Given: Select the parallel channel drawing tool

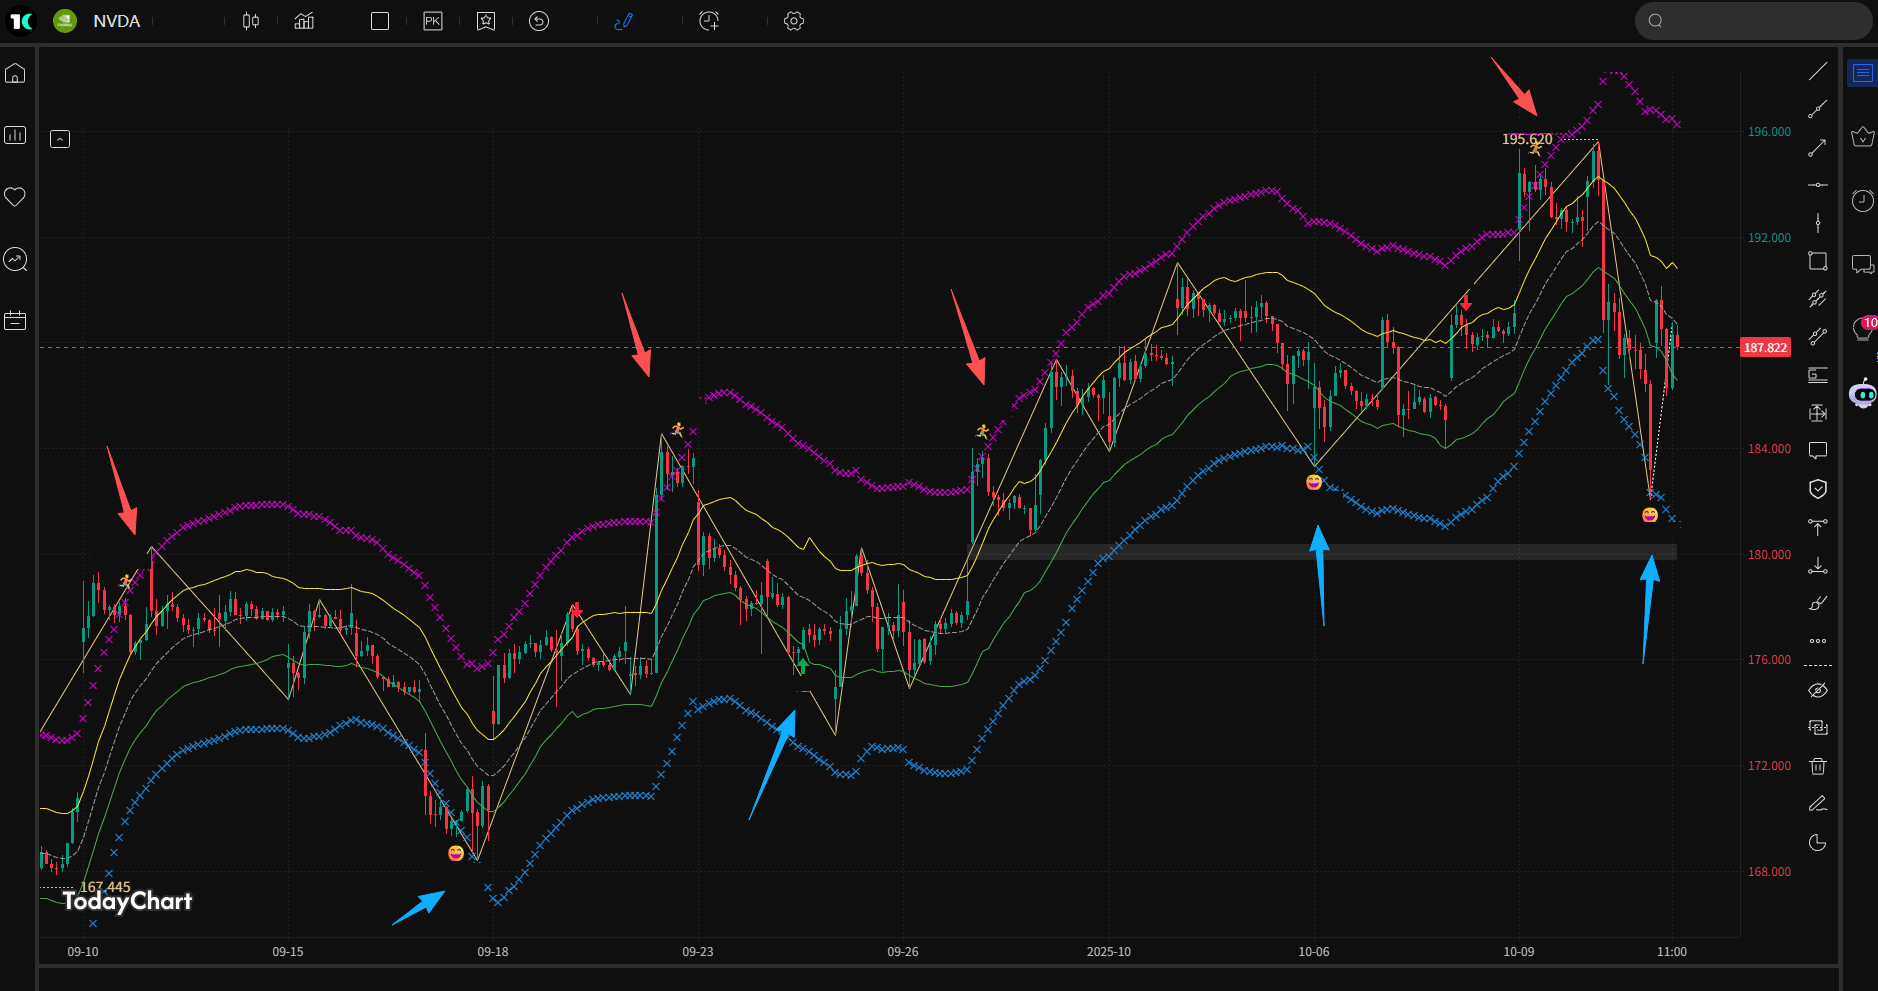Looking at the screenshot, I should pyautogui.click(x=1817, y=298).
